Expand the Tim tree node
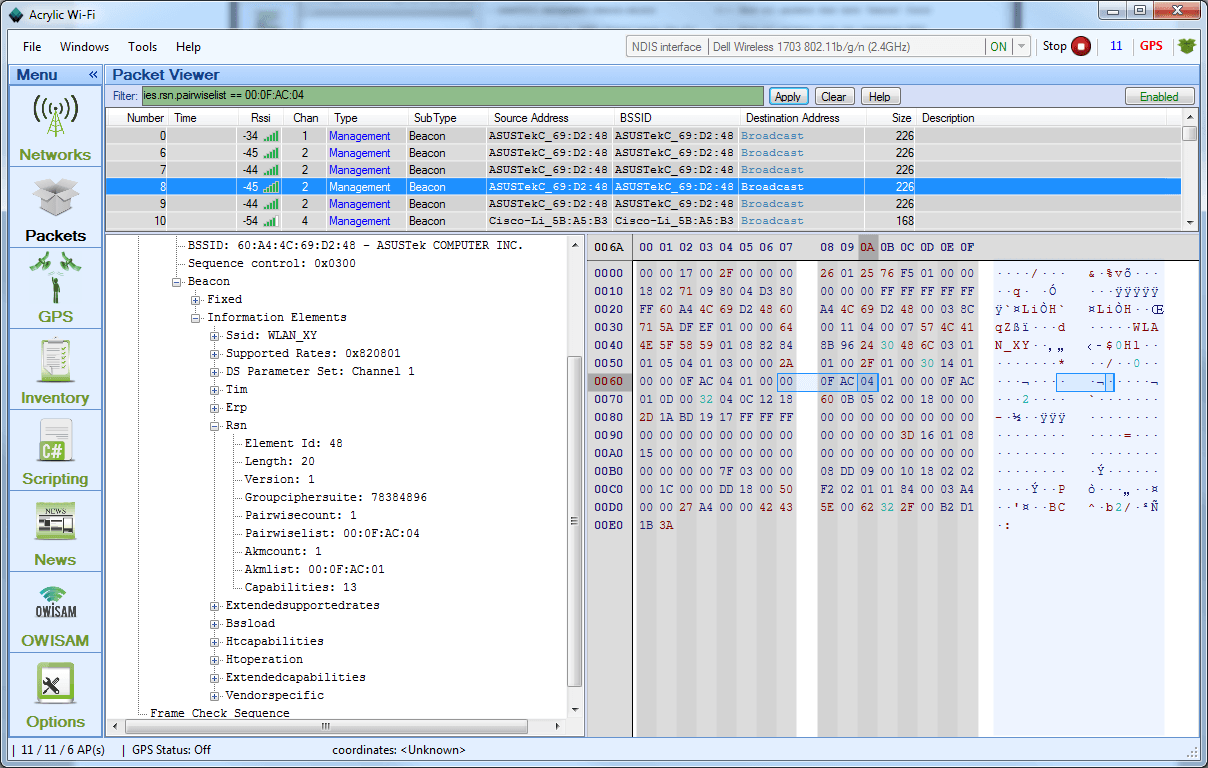Screen dimensions: 1208x768 point(215,390)
